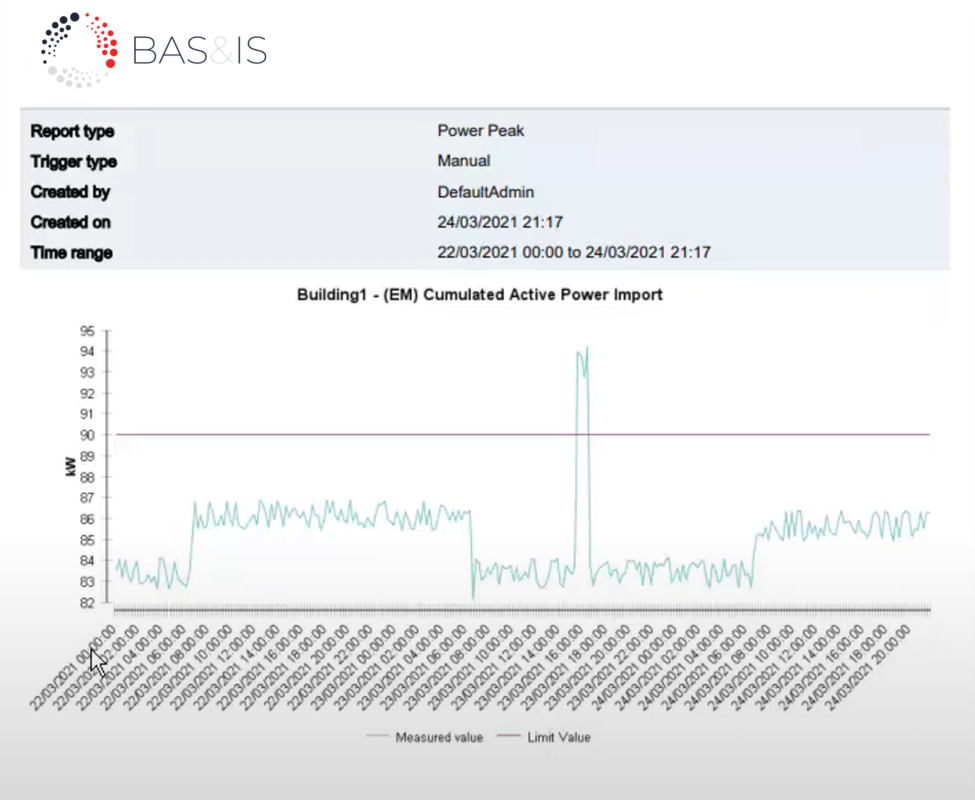975x800 pixels.
Task: Click the BAS&IS dotted circle logo
Action: (x=79, y=49)
